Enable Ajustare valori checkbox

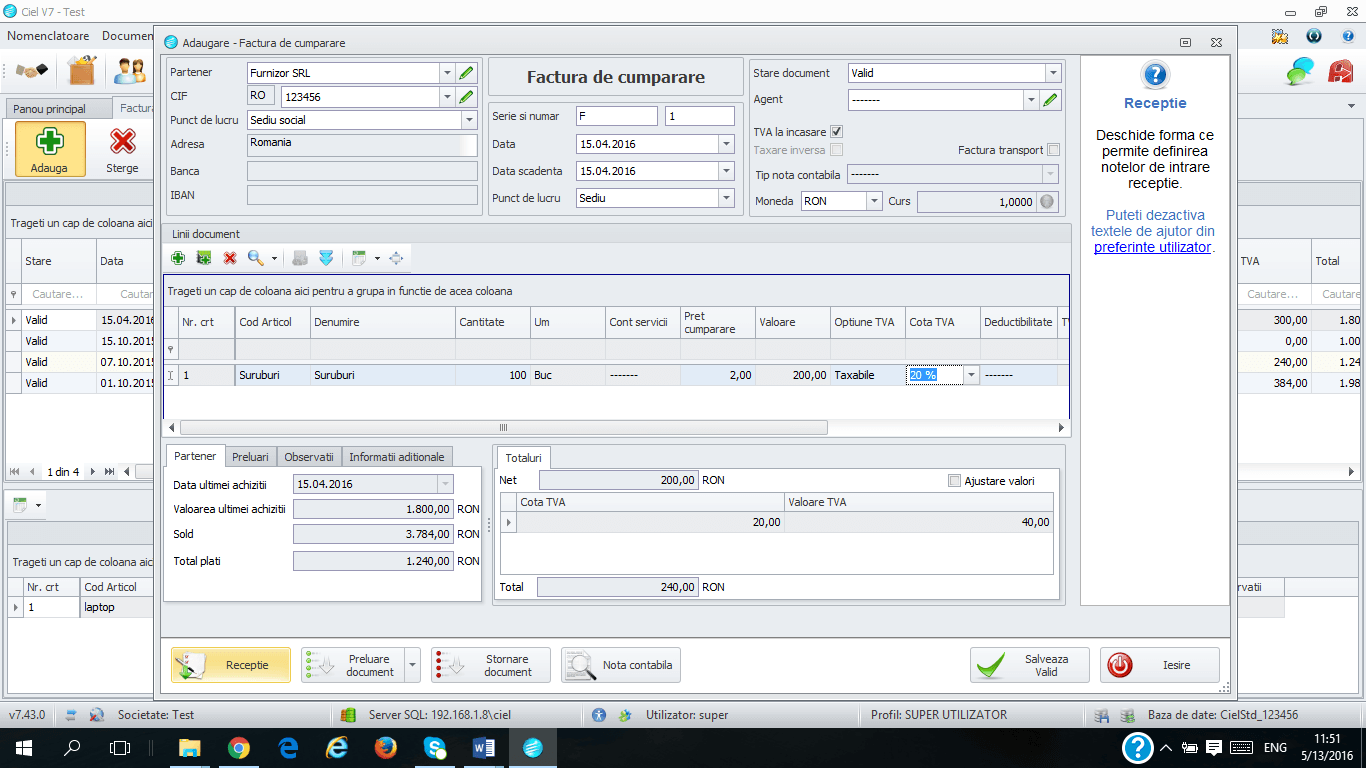[x=954, y=481]
